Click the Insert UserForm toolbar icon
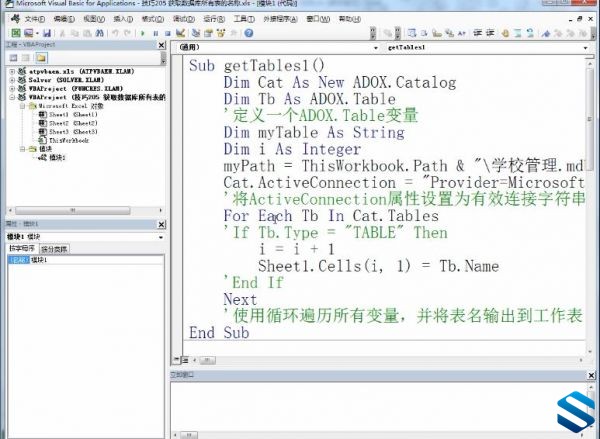Screen dimensions: 600x439 28,33
